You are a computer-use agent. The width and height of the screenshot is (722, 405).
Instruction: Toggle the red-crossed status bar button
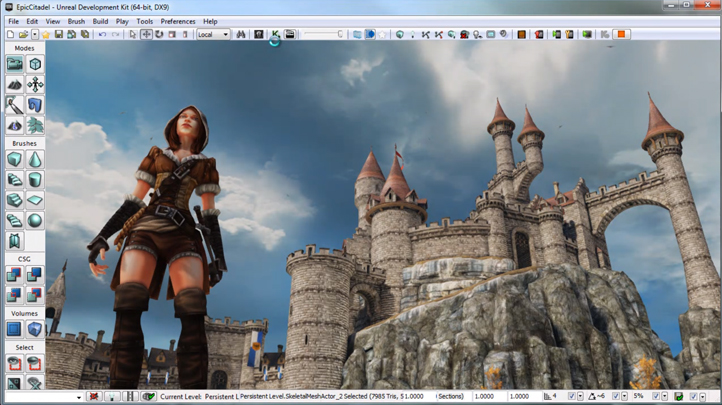click(x=94, y=396)
